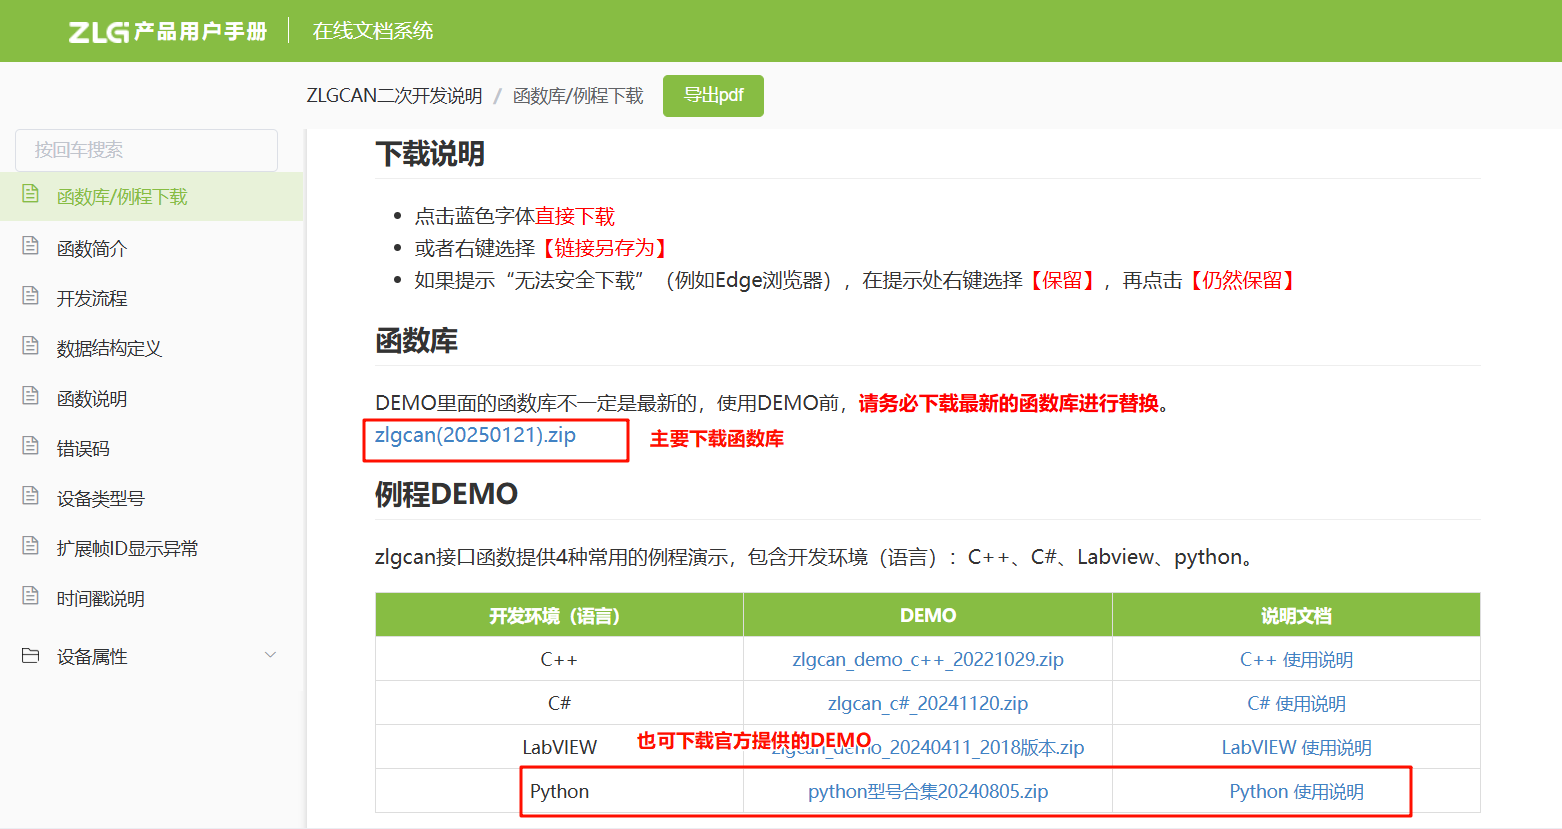Viewport: 1562px width, 829px height.
Task: Click document icon beside 函数说明
Action: click(30, 396)
